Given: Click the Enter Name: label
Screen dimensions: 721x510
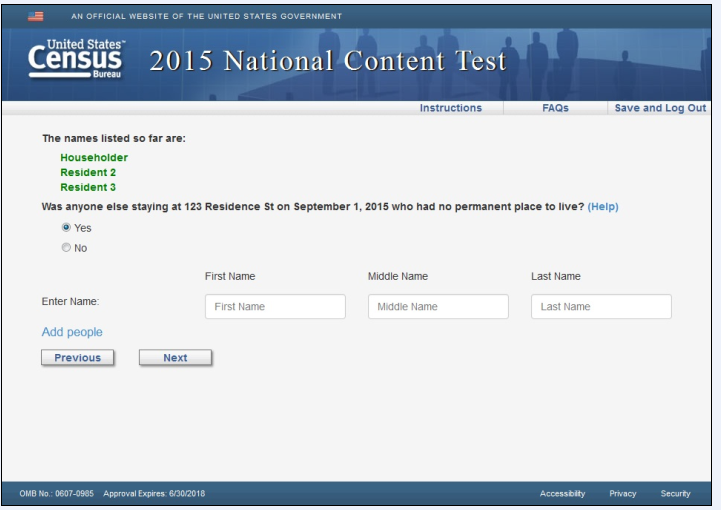Looking at the screenshot, I should [70, 301].
